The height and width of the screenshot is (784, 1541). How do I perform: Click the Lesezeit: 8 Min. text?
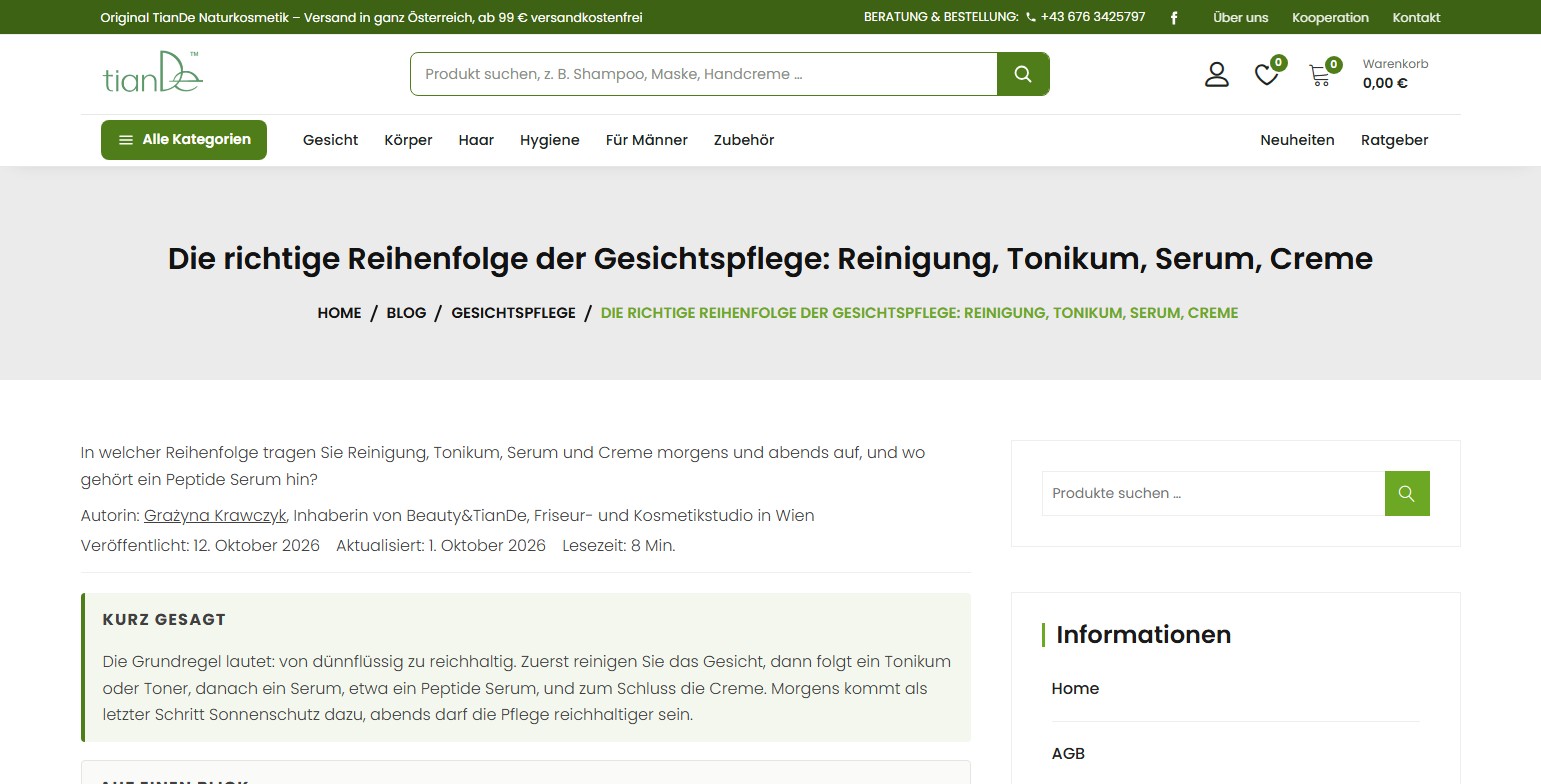[618, 546]
